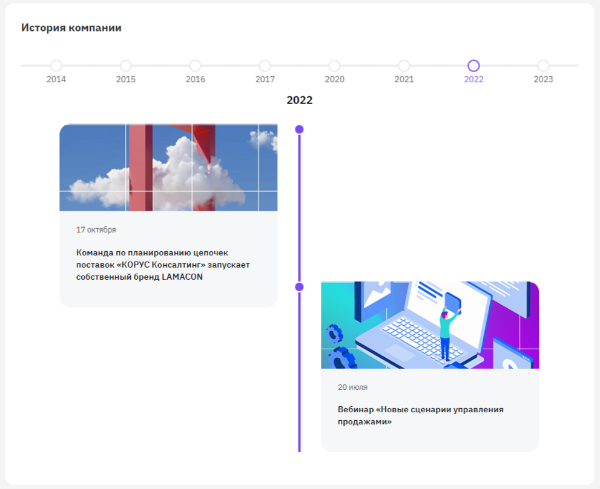Select the 2017 circle on the timeline
This screenshot has height=489, width=600.
265,66
